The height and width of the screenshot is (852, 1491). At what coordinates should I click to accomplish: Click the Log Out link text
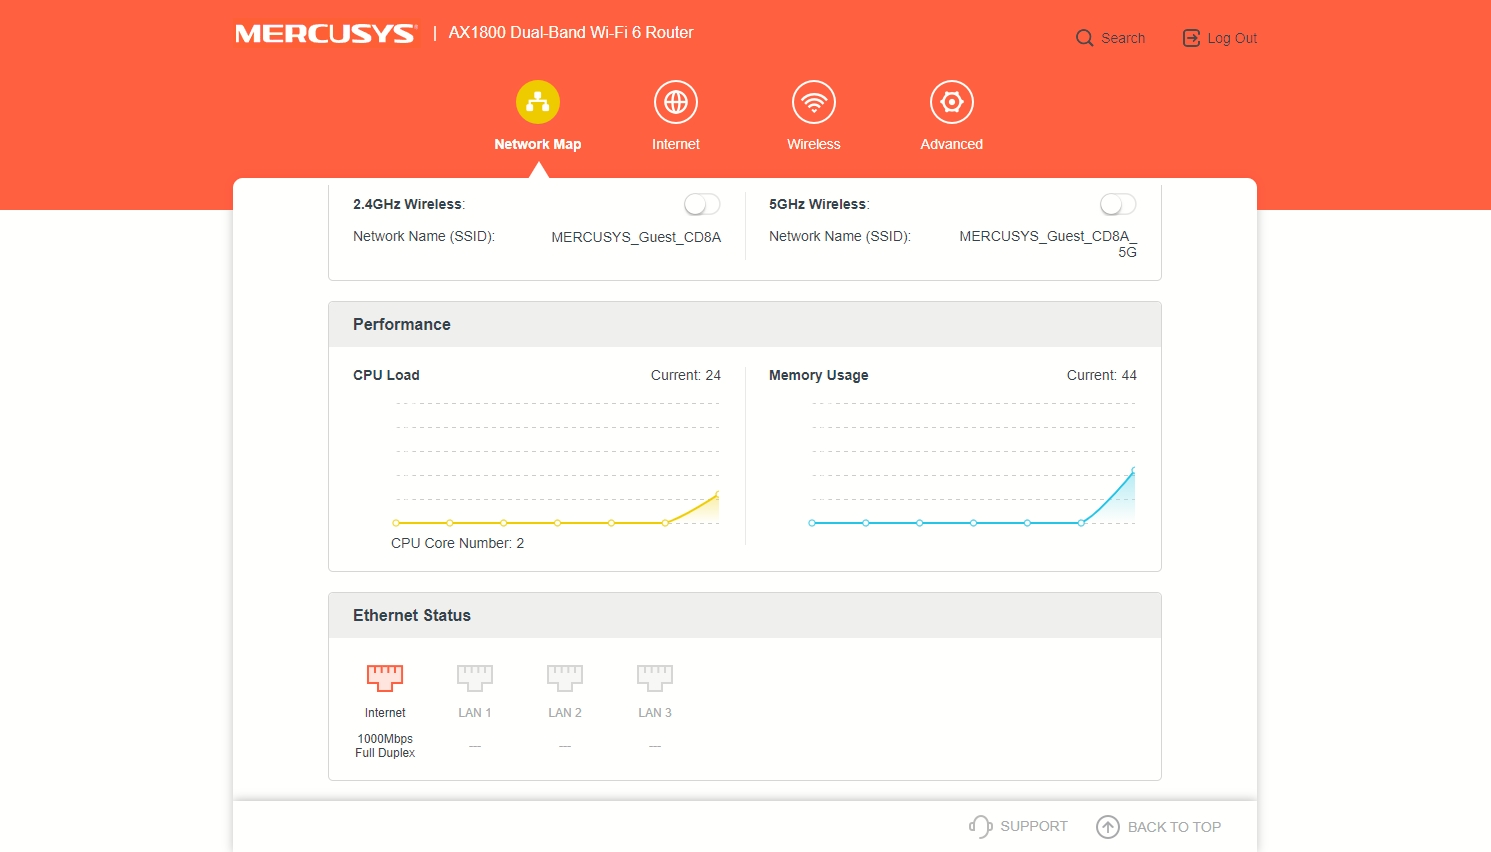(x=1232, y=38)
